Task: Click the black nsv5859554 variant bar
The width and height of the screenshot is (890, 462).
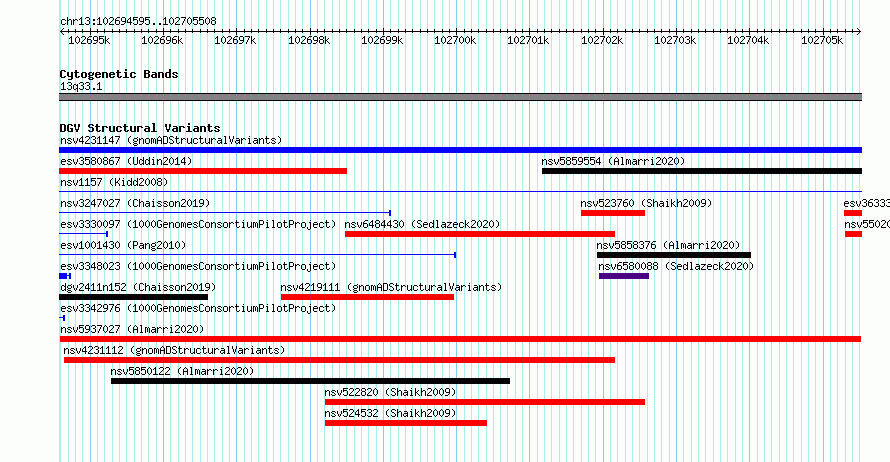Action: click(702, 171)
